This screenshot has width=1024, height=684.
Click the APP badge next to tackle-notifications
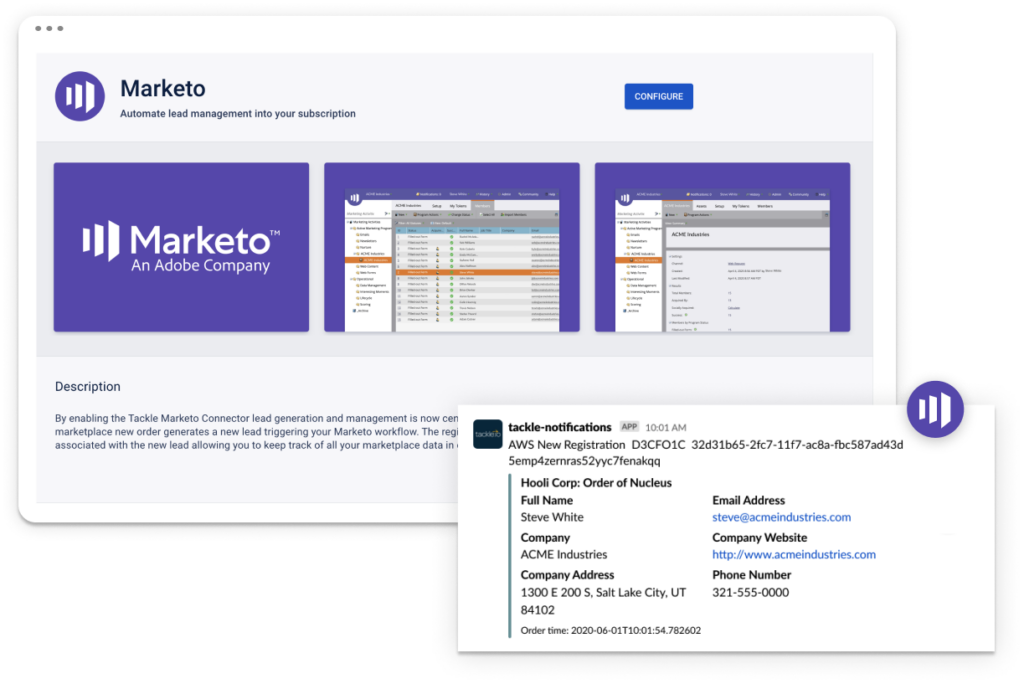[629, 427]
